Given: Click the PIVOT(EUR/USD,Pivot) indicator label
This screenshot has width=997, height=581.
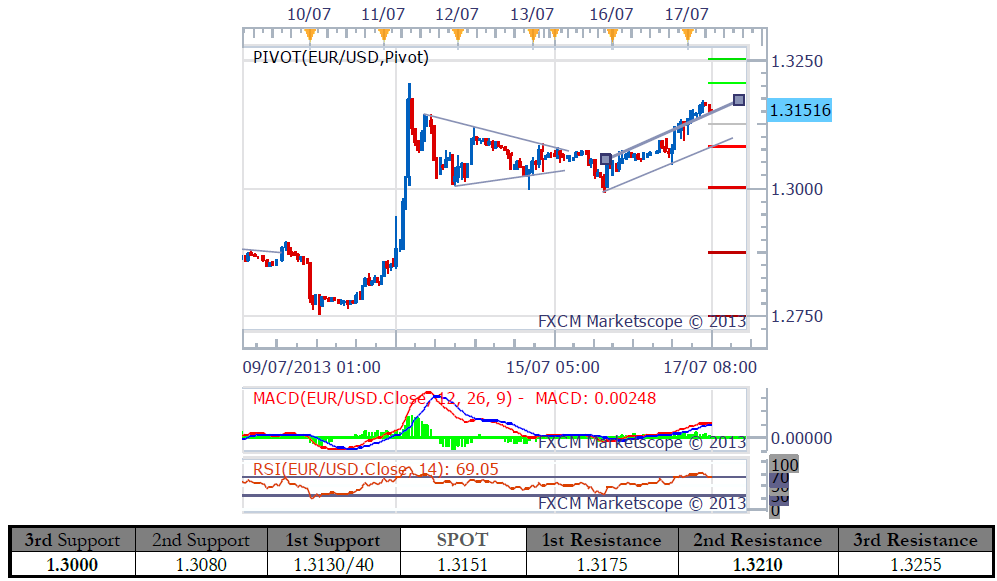Looking at the screenshot, I should click(x=341, y=58).
